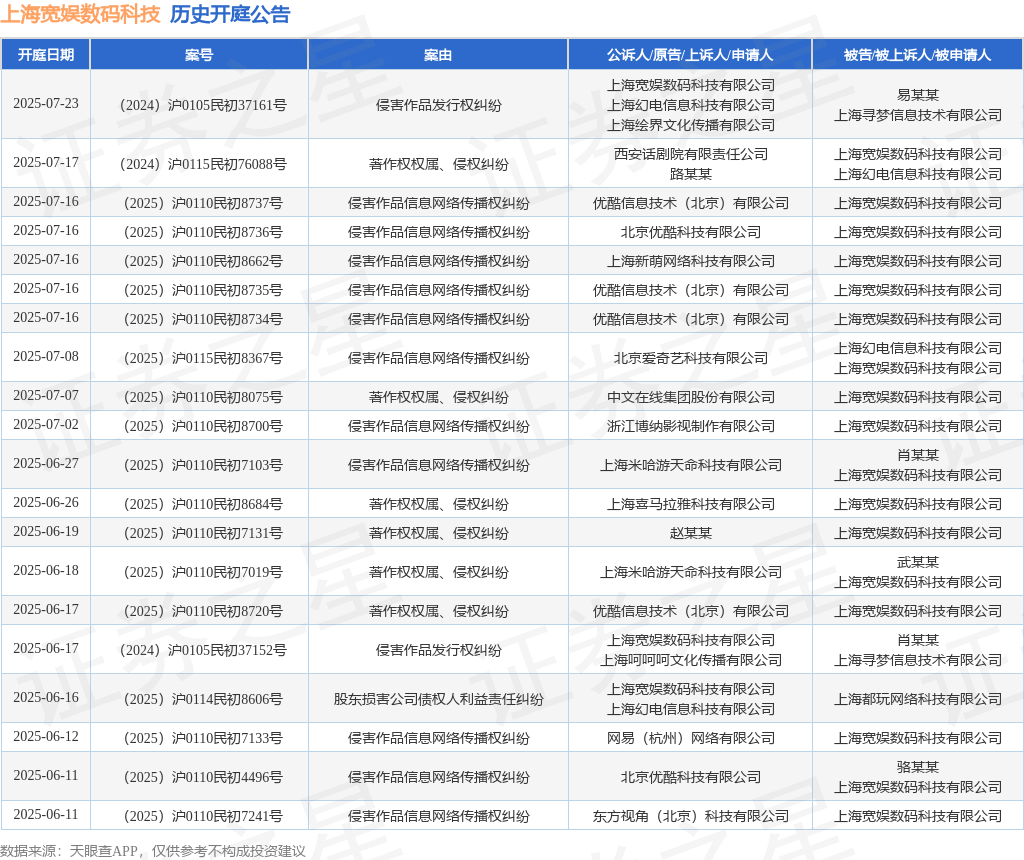Select the 开庭日期 column header
This screenshot has width=1024, height=860.
coord(46,55)
